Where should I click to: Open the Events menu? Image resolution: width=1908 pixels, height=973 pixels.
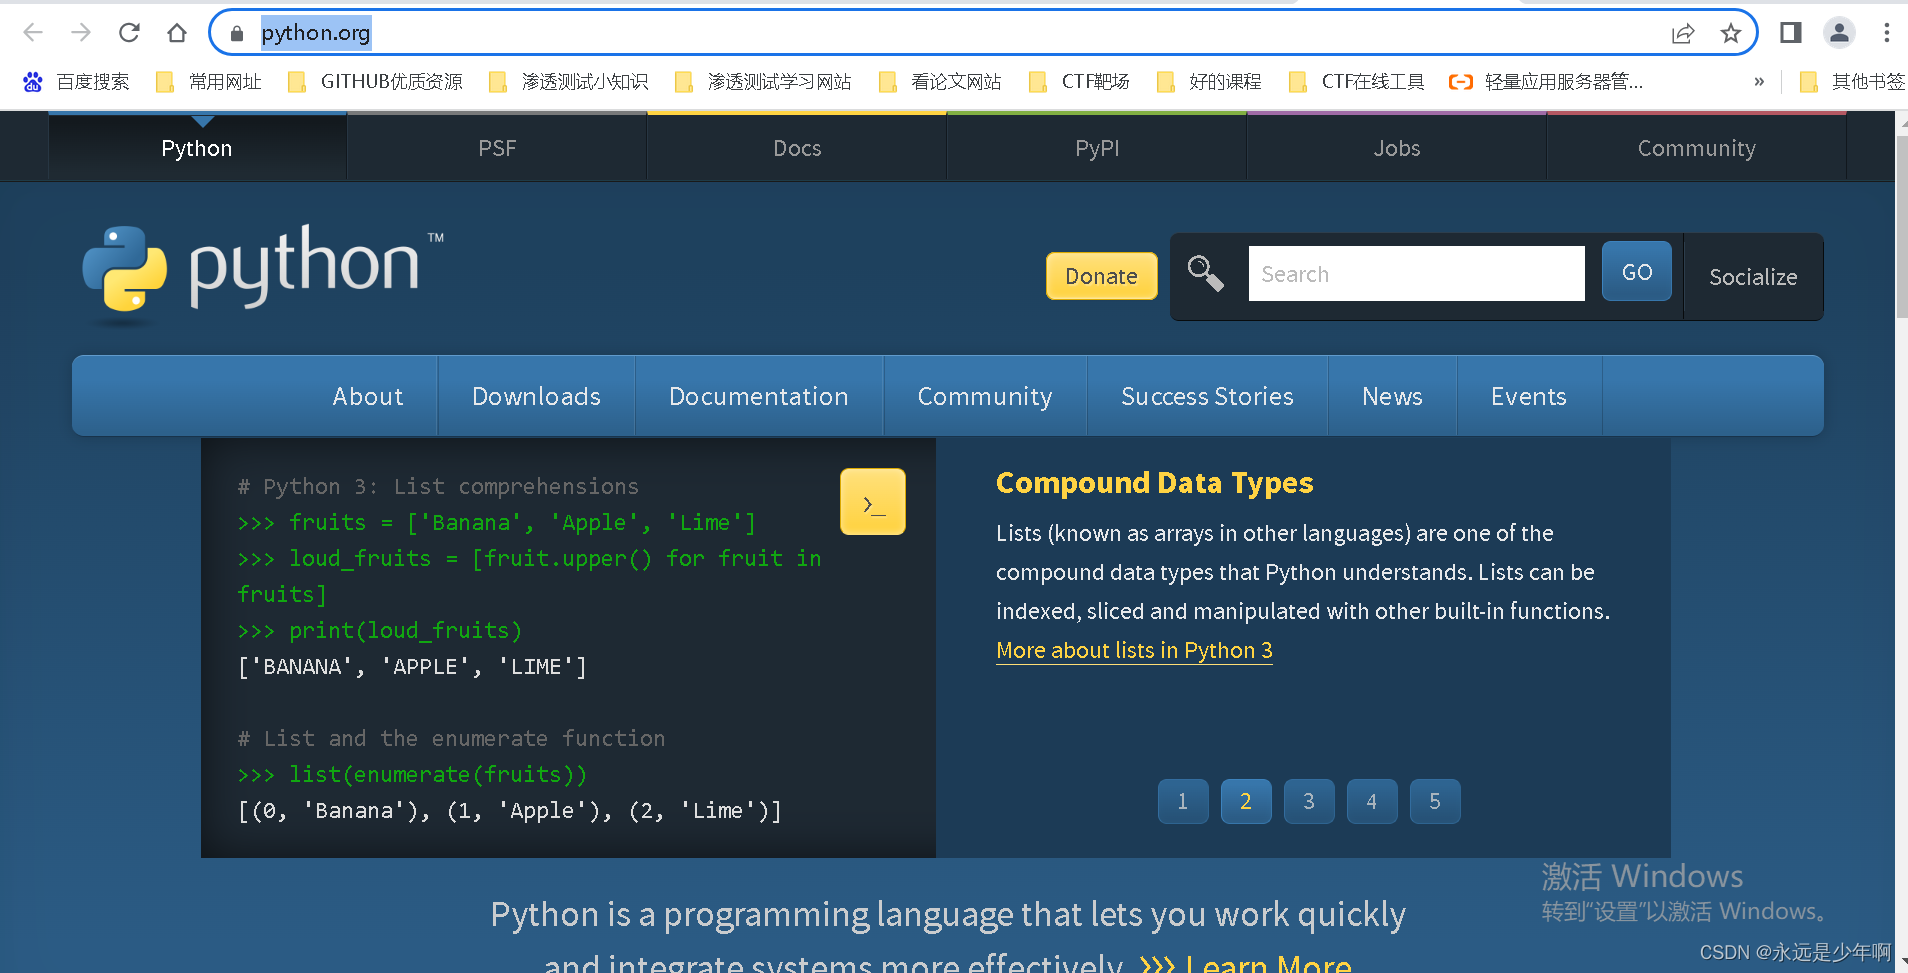pos(1529,396)
